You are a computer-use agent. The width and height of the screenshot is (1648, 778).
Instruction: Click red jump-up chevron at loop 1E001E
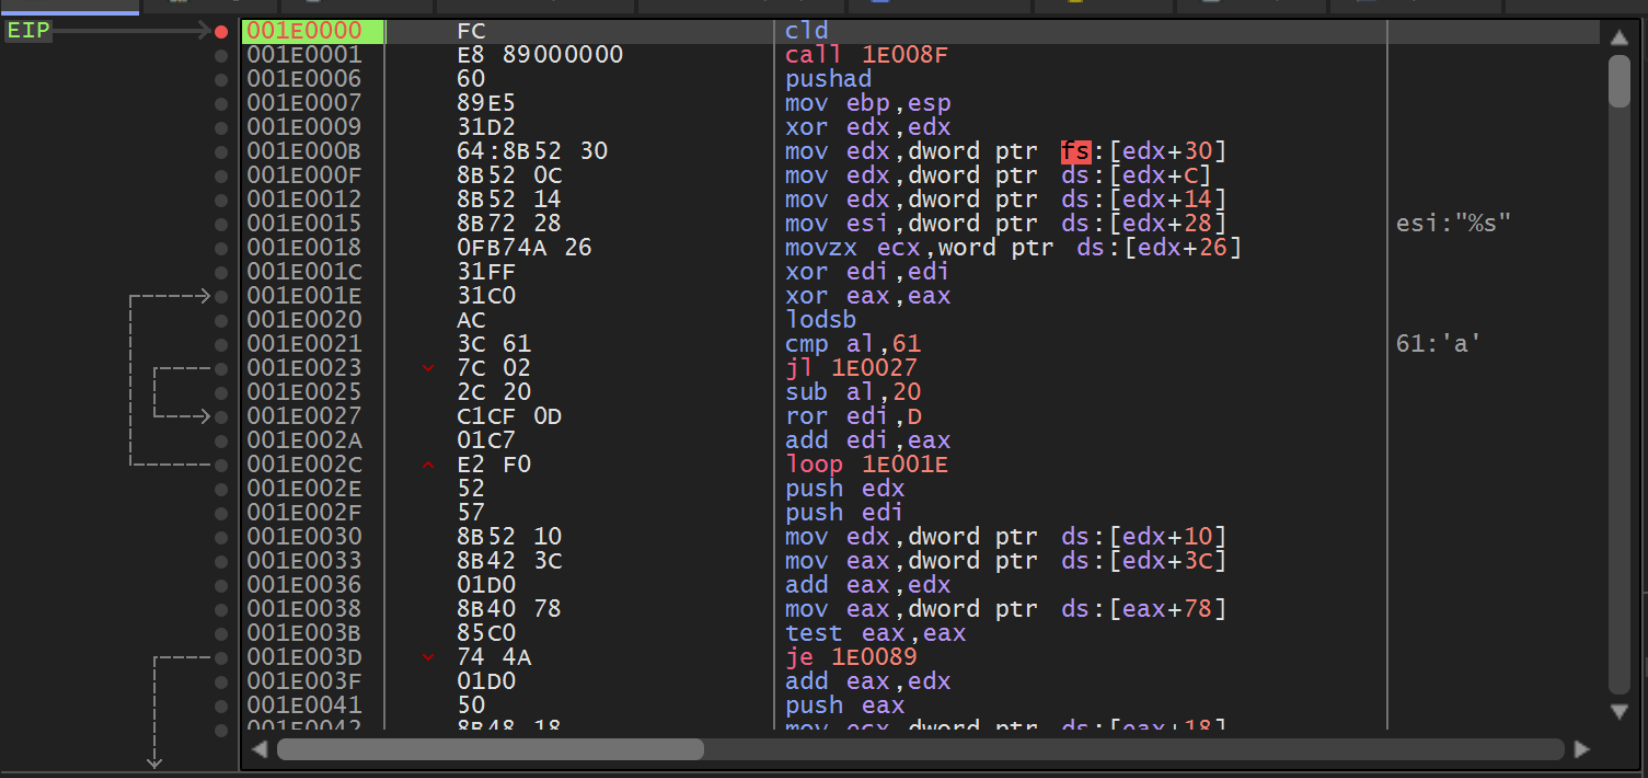tap(428, 465)
